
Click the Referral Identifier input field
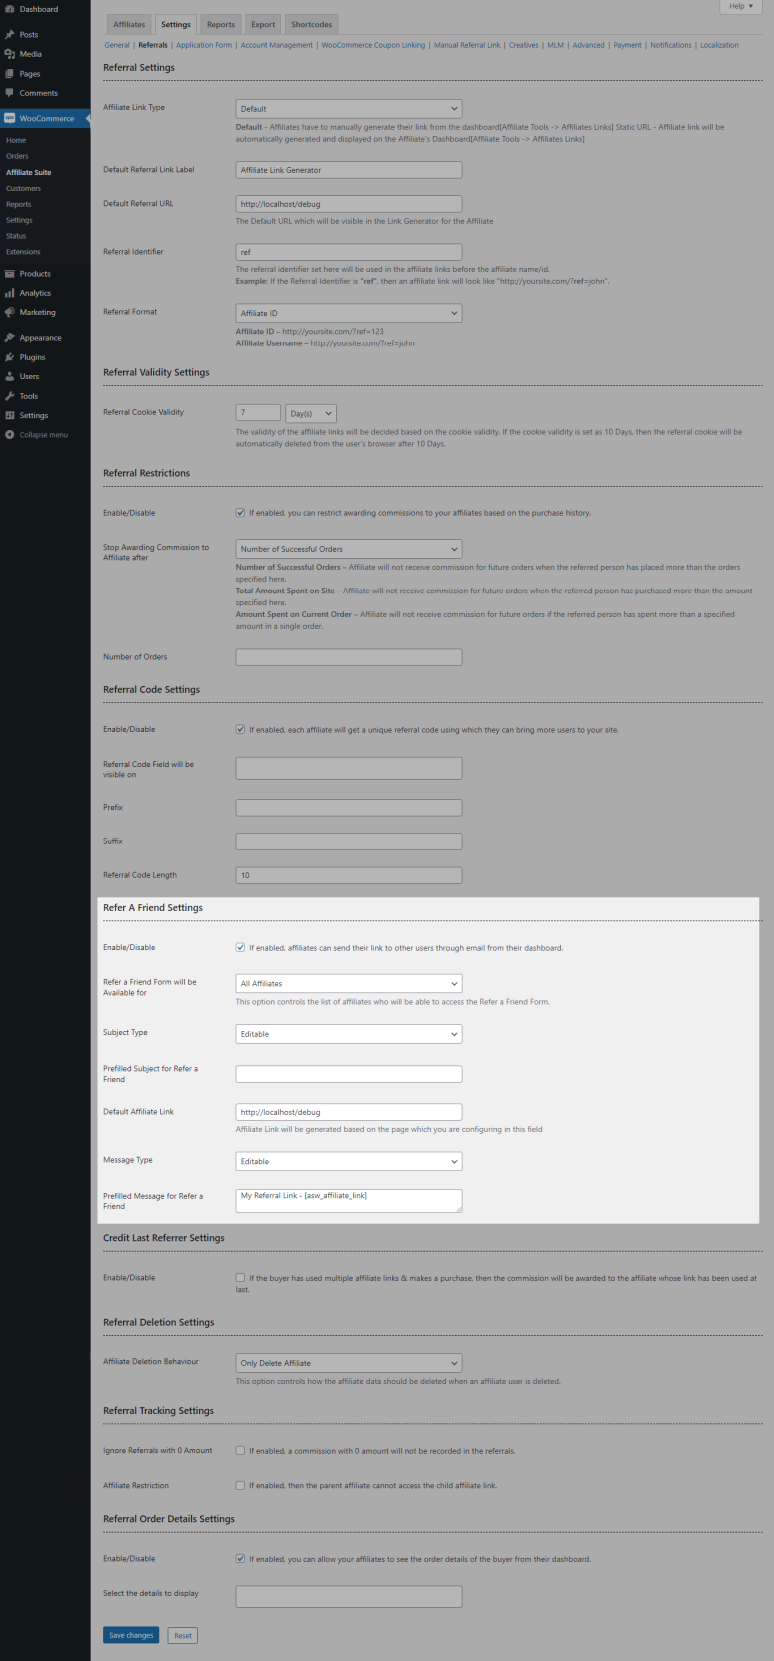(349, 252)
